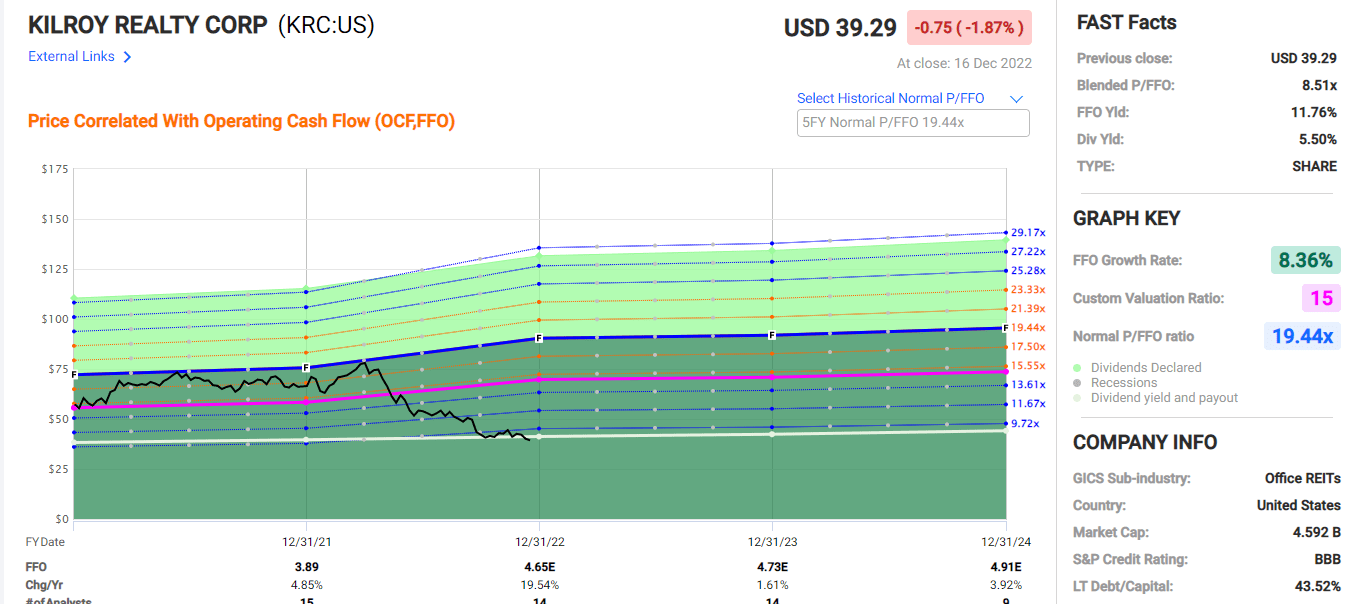
Task: Click the Chg/Yr value 19.54%
Action: 540,584
